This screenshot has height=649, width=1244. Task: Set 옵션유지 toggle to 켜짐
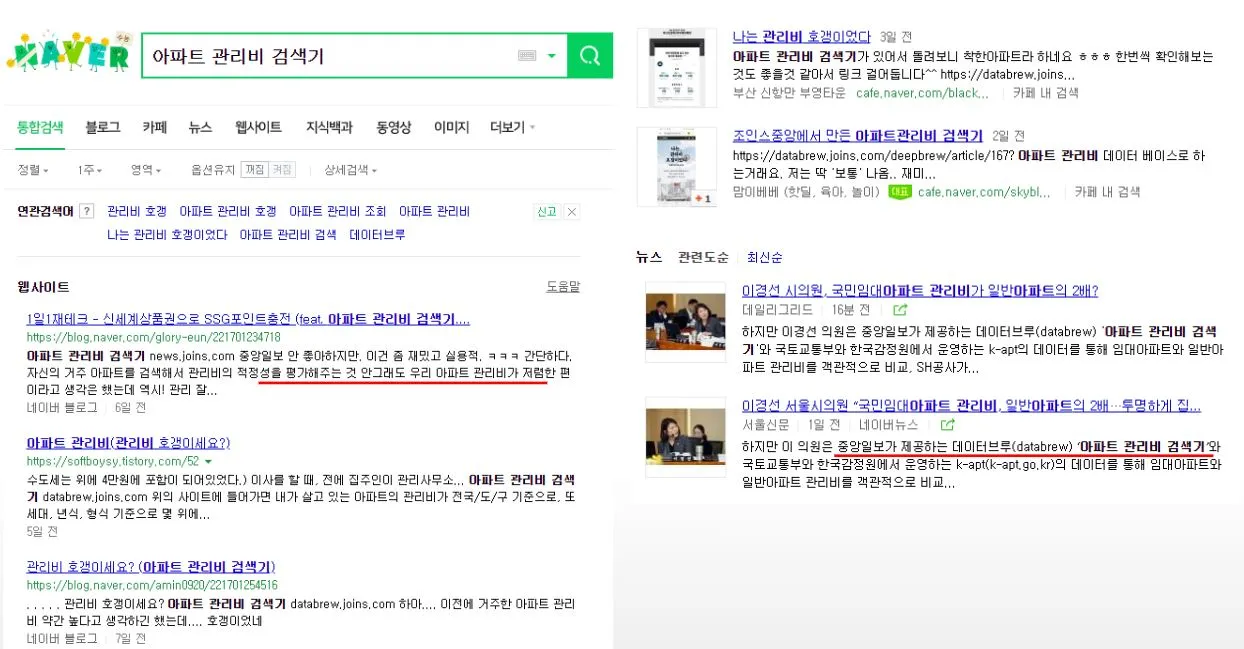(283, 170)
